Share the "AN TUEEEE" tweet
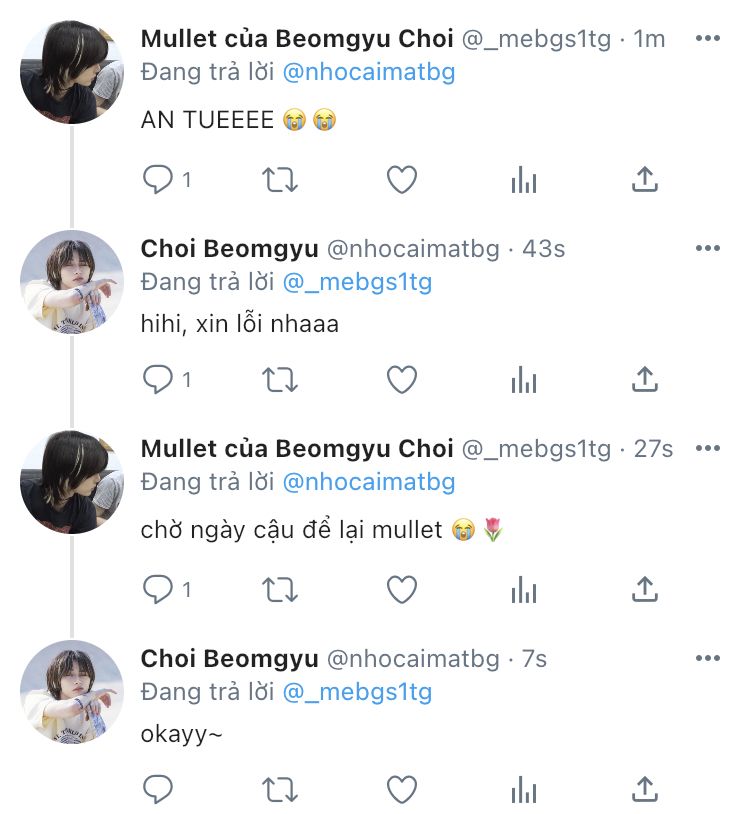The height and width of the screenshot is (814, 750). click(646, 180)
